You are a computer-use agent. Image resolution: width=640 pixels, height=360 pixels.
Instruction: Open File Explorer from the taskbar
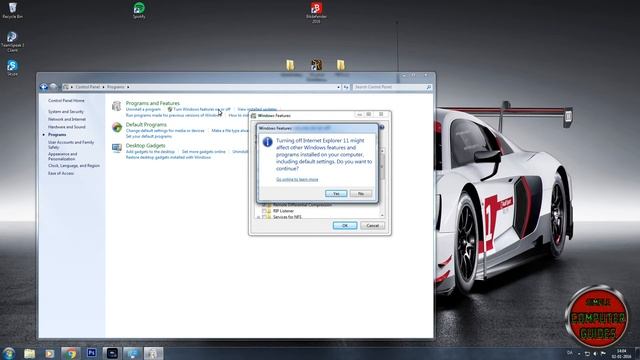tap(29, 353)
